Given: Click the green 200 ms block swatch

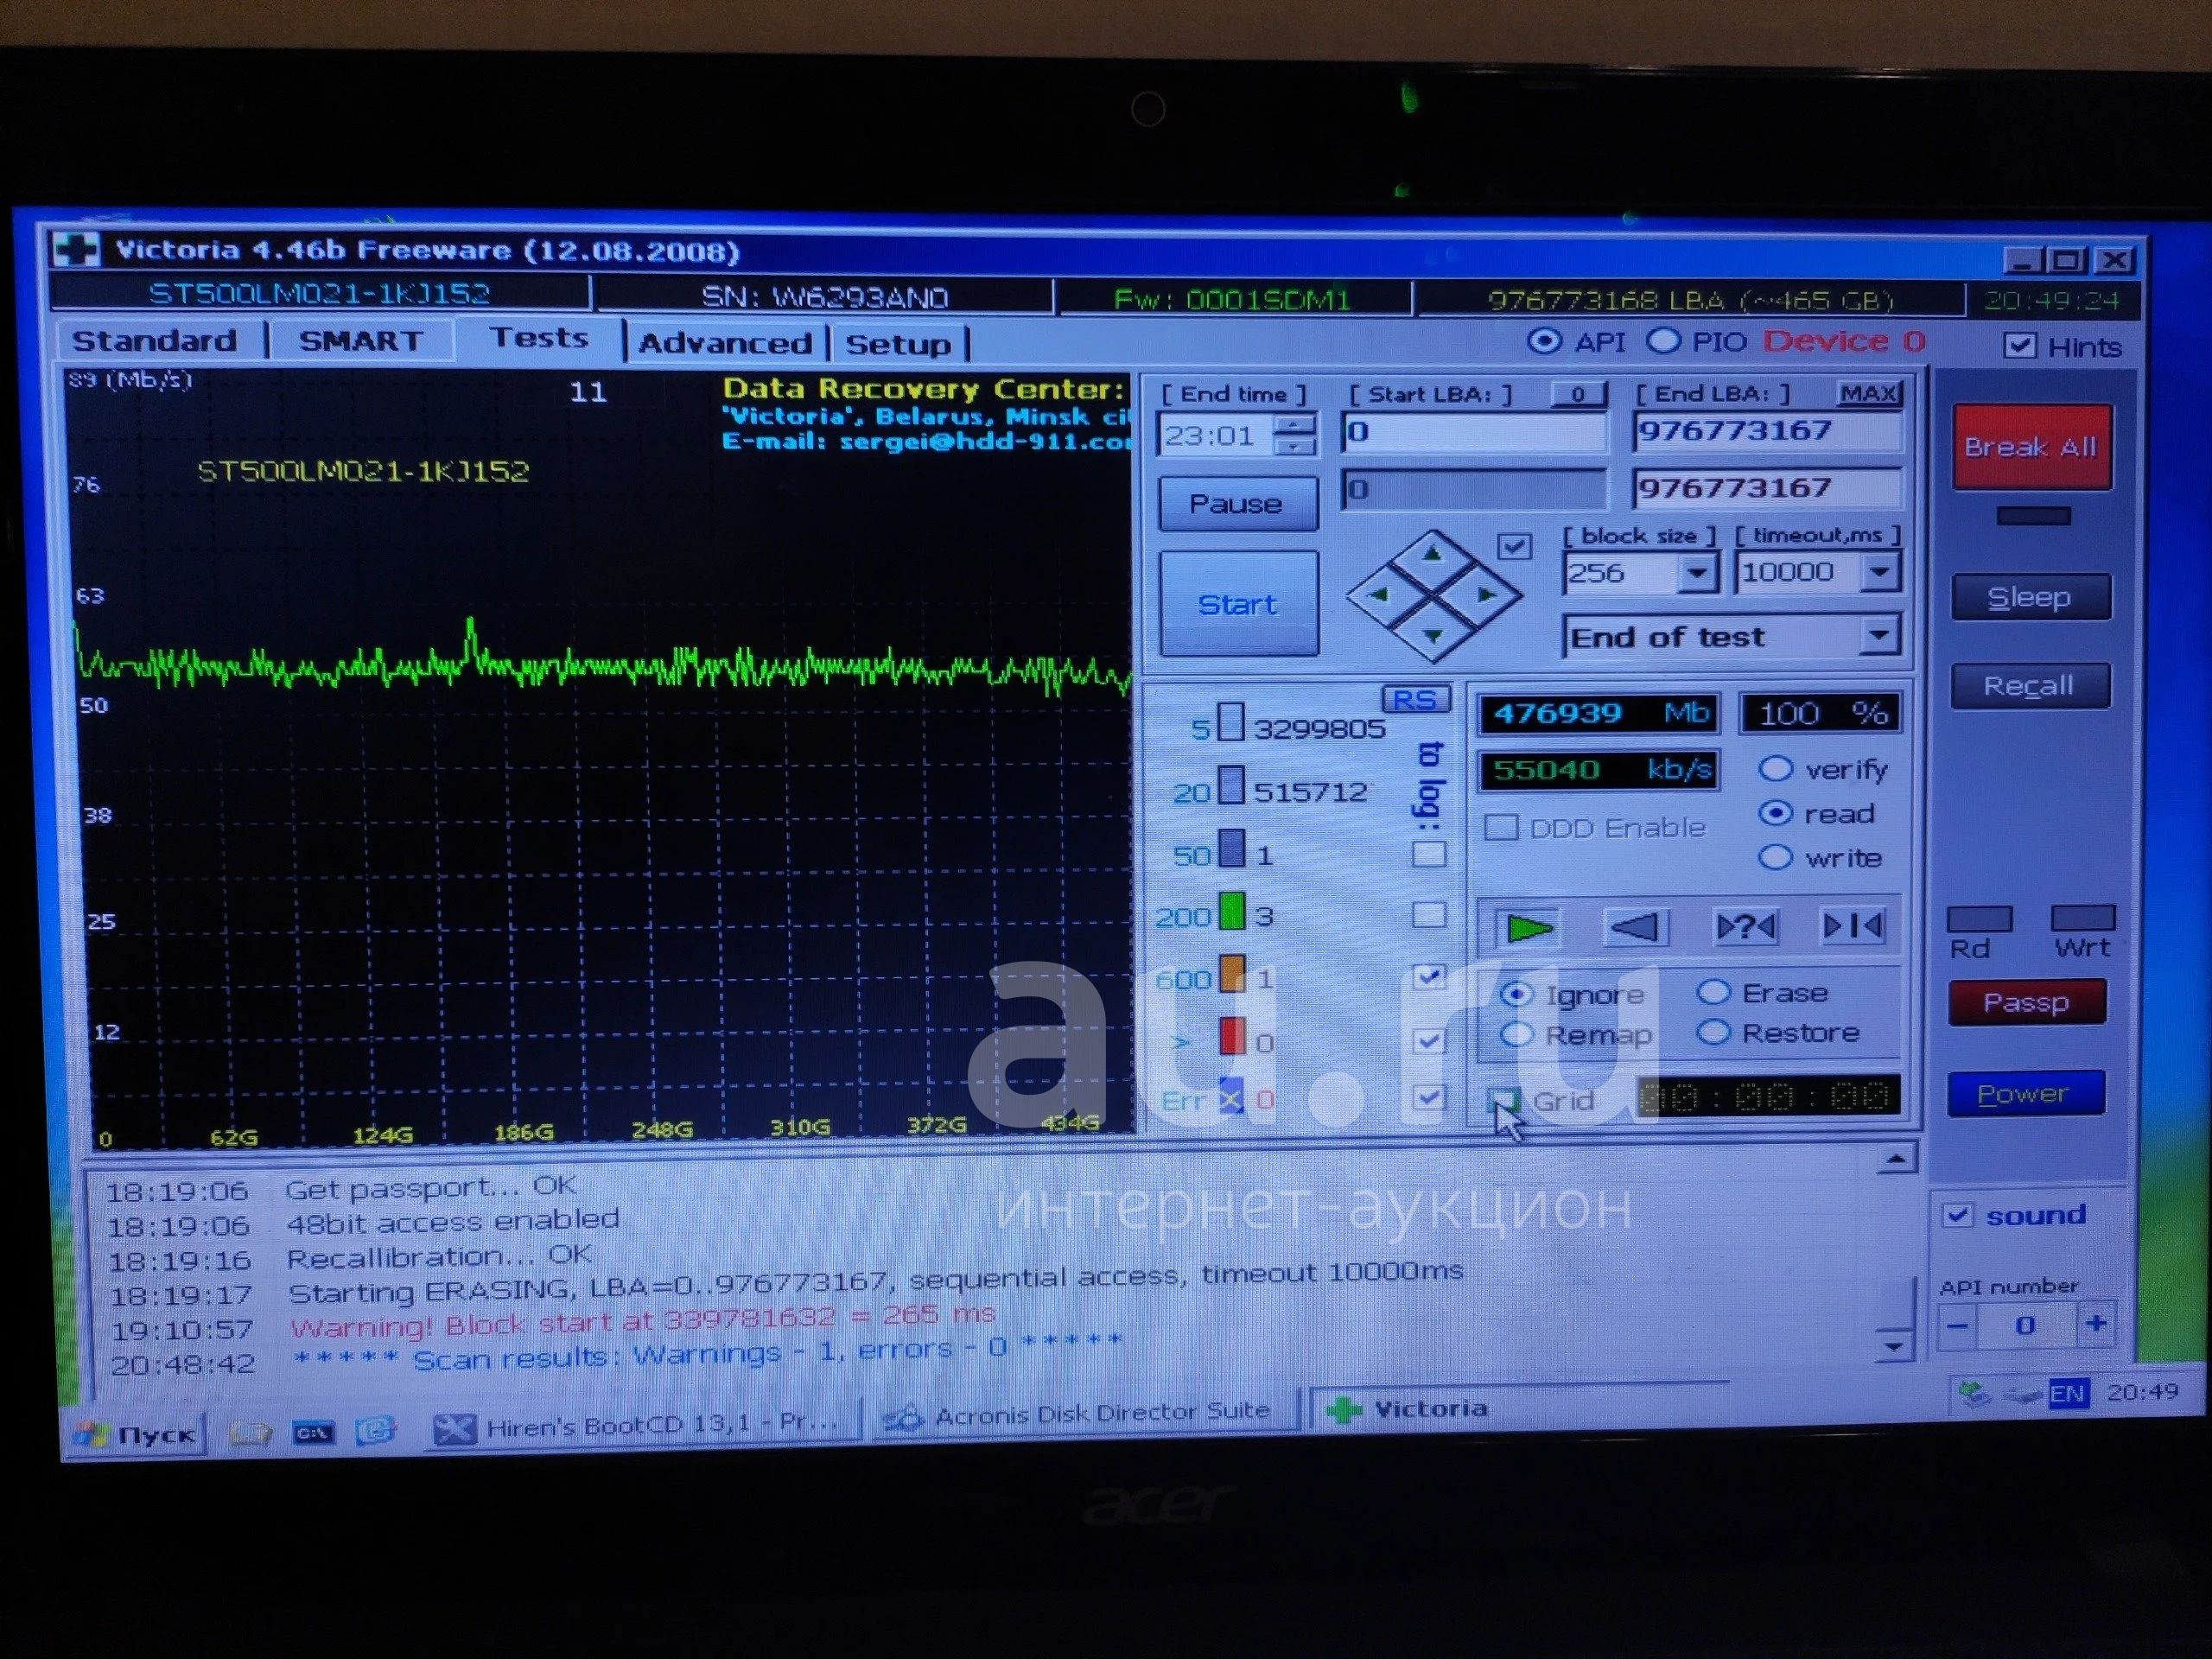Looking at the screenshot, I should pyautogui.click(x=1232, y=912).
